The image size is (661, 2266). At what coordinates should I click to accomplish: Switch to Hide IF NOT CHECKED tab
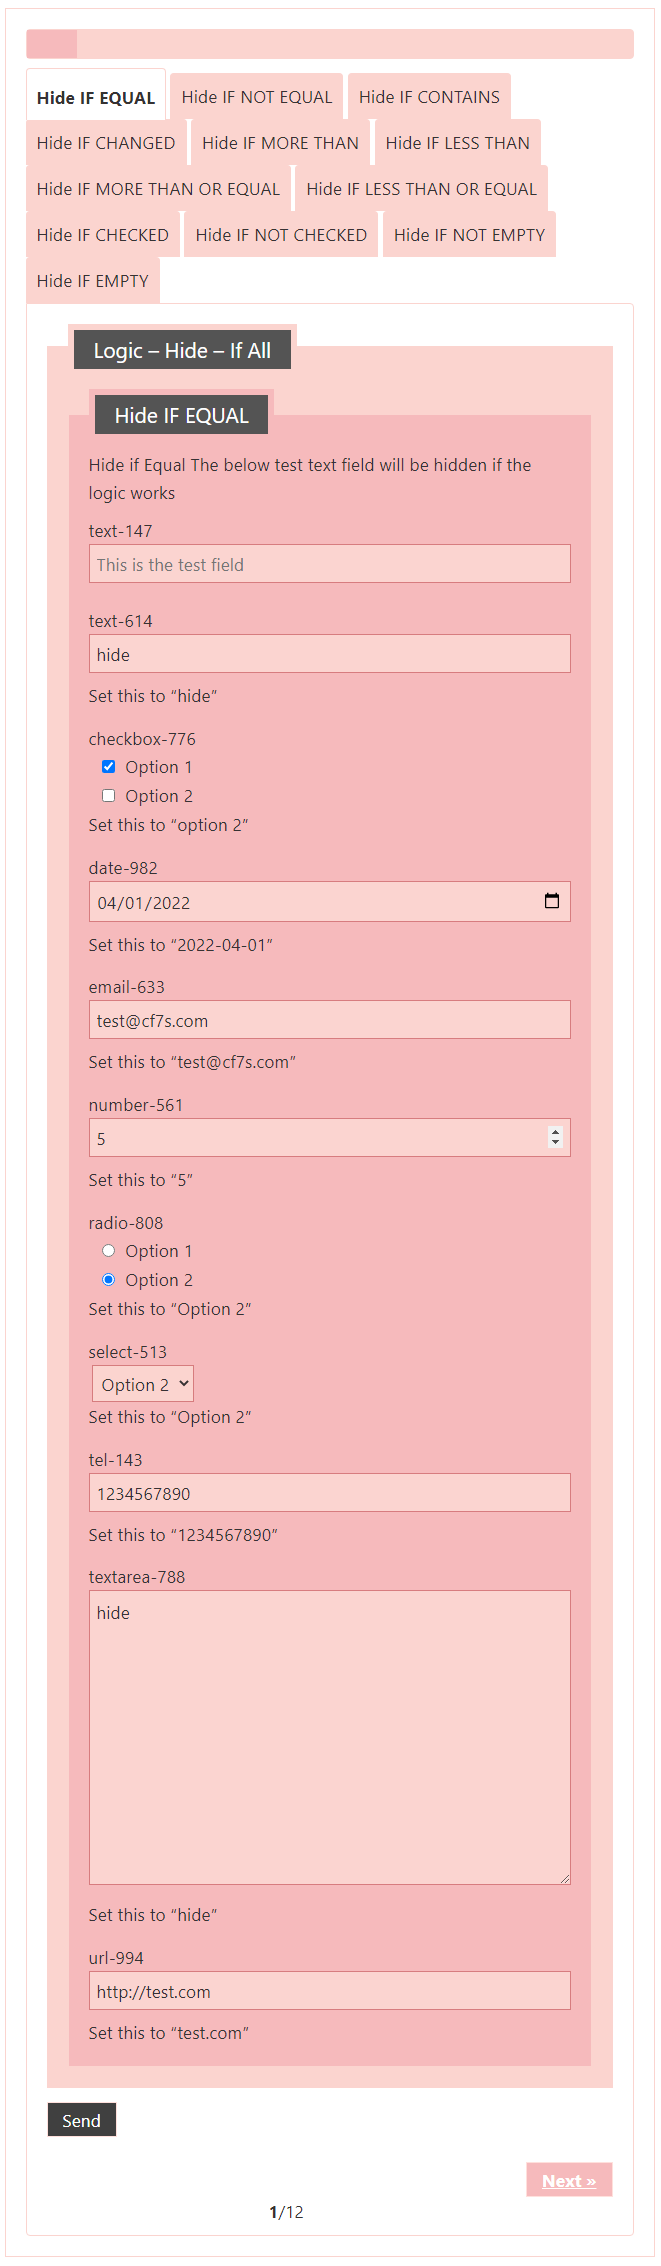281,235
